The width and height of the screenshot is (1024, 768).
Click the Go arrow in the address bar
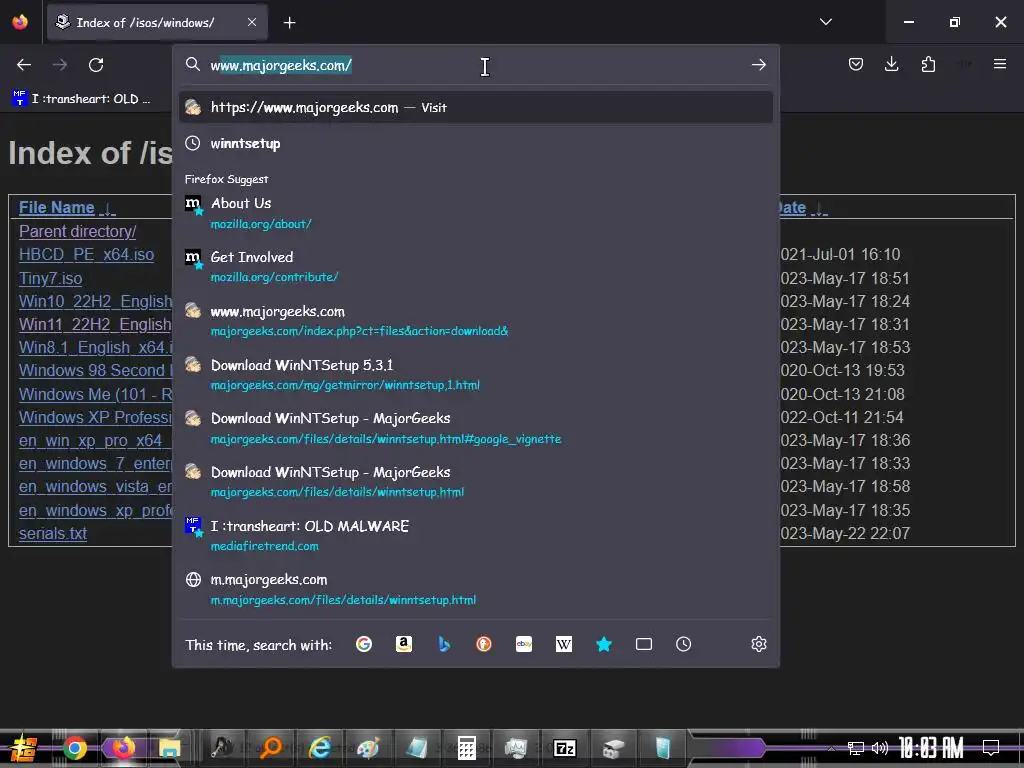pyautogui.click(x=758, y=65)
